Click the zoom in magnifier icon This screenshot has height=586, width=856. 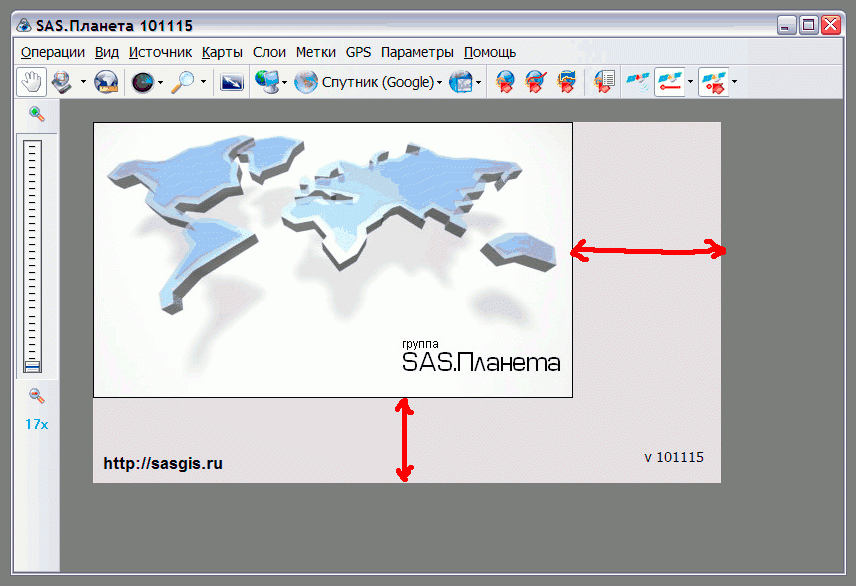tap(37, 114)
